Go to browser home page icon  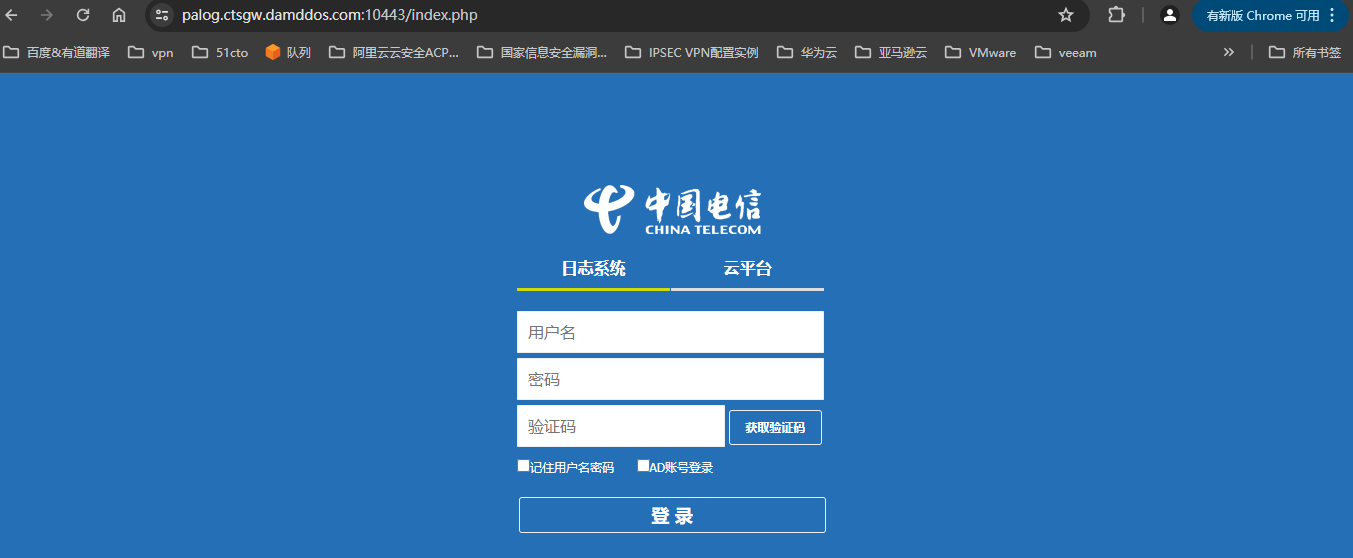point(119,15)
